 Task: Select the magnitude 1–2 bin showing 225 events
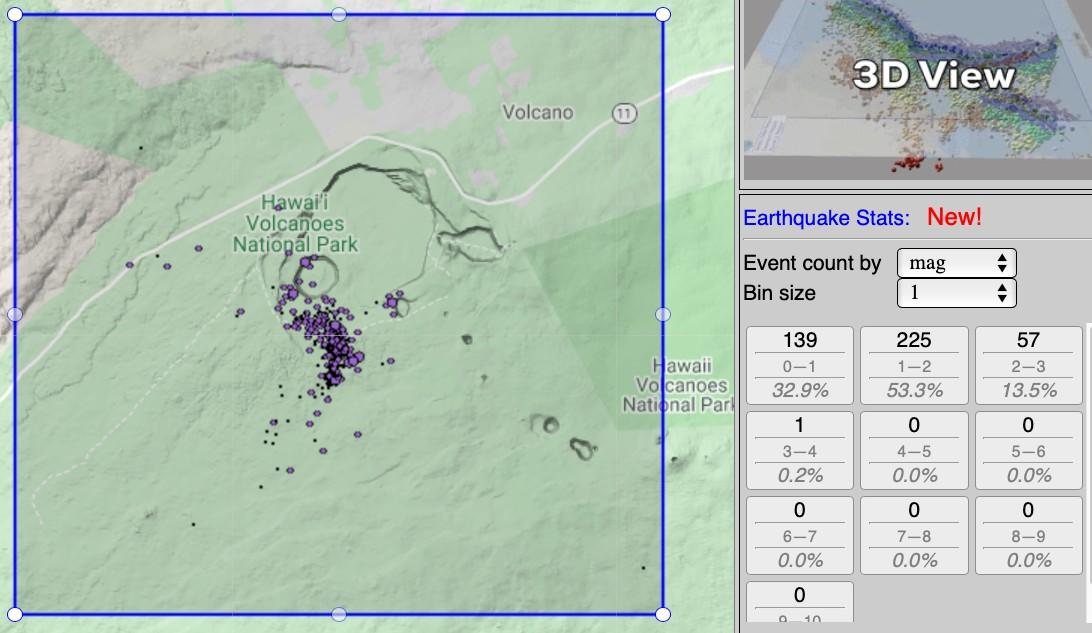click(x=914, y=365)
